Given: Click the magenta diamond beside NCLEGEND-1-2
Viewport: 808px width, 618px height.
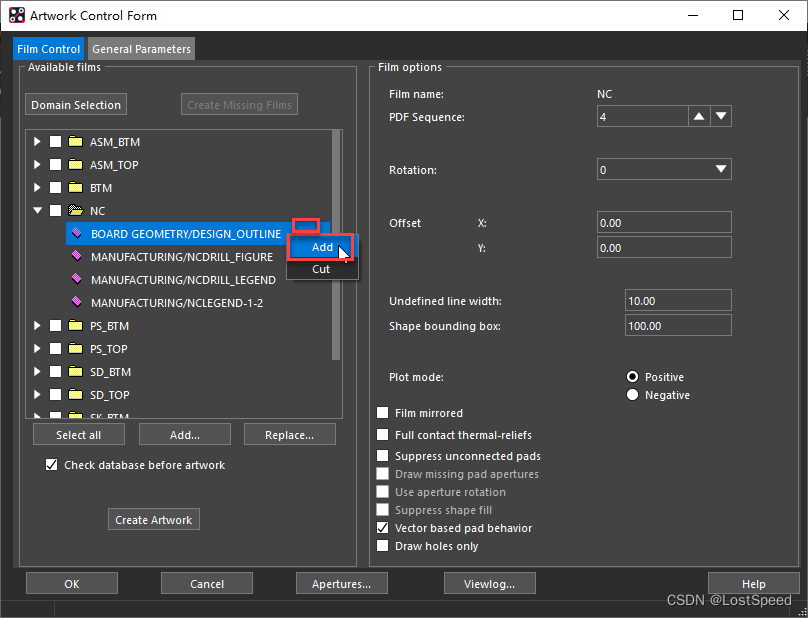Looking at the screenshot, I should [x=76, y=302].
